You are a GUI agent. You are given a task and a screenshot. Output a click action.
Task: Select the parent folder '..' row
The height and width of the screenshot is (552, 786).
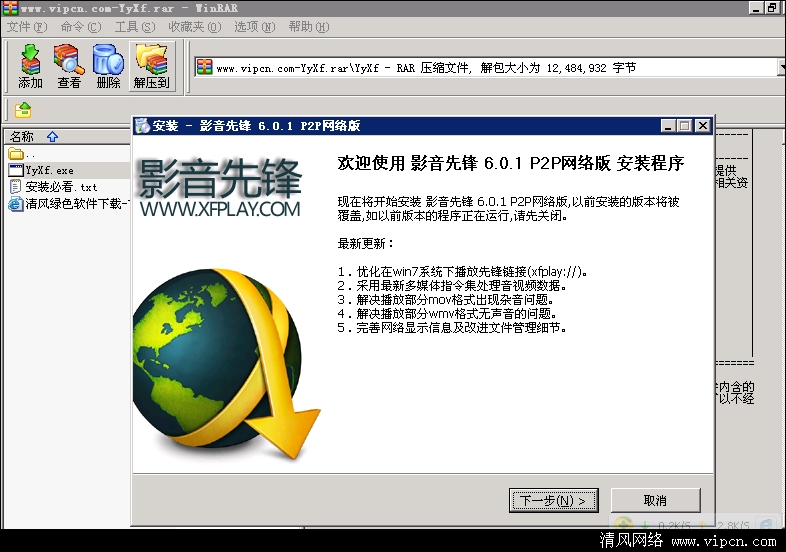[x=68, y=153]
